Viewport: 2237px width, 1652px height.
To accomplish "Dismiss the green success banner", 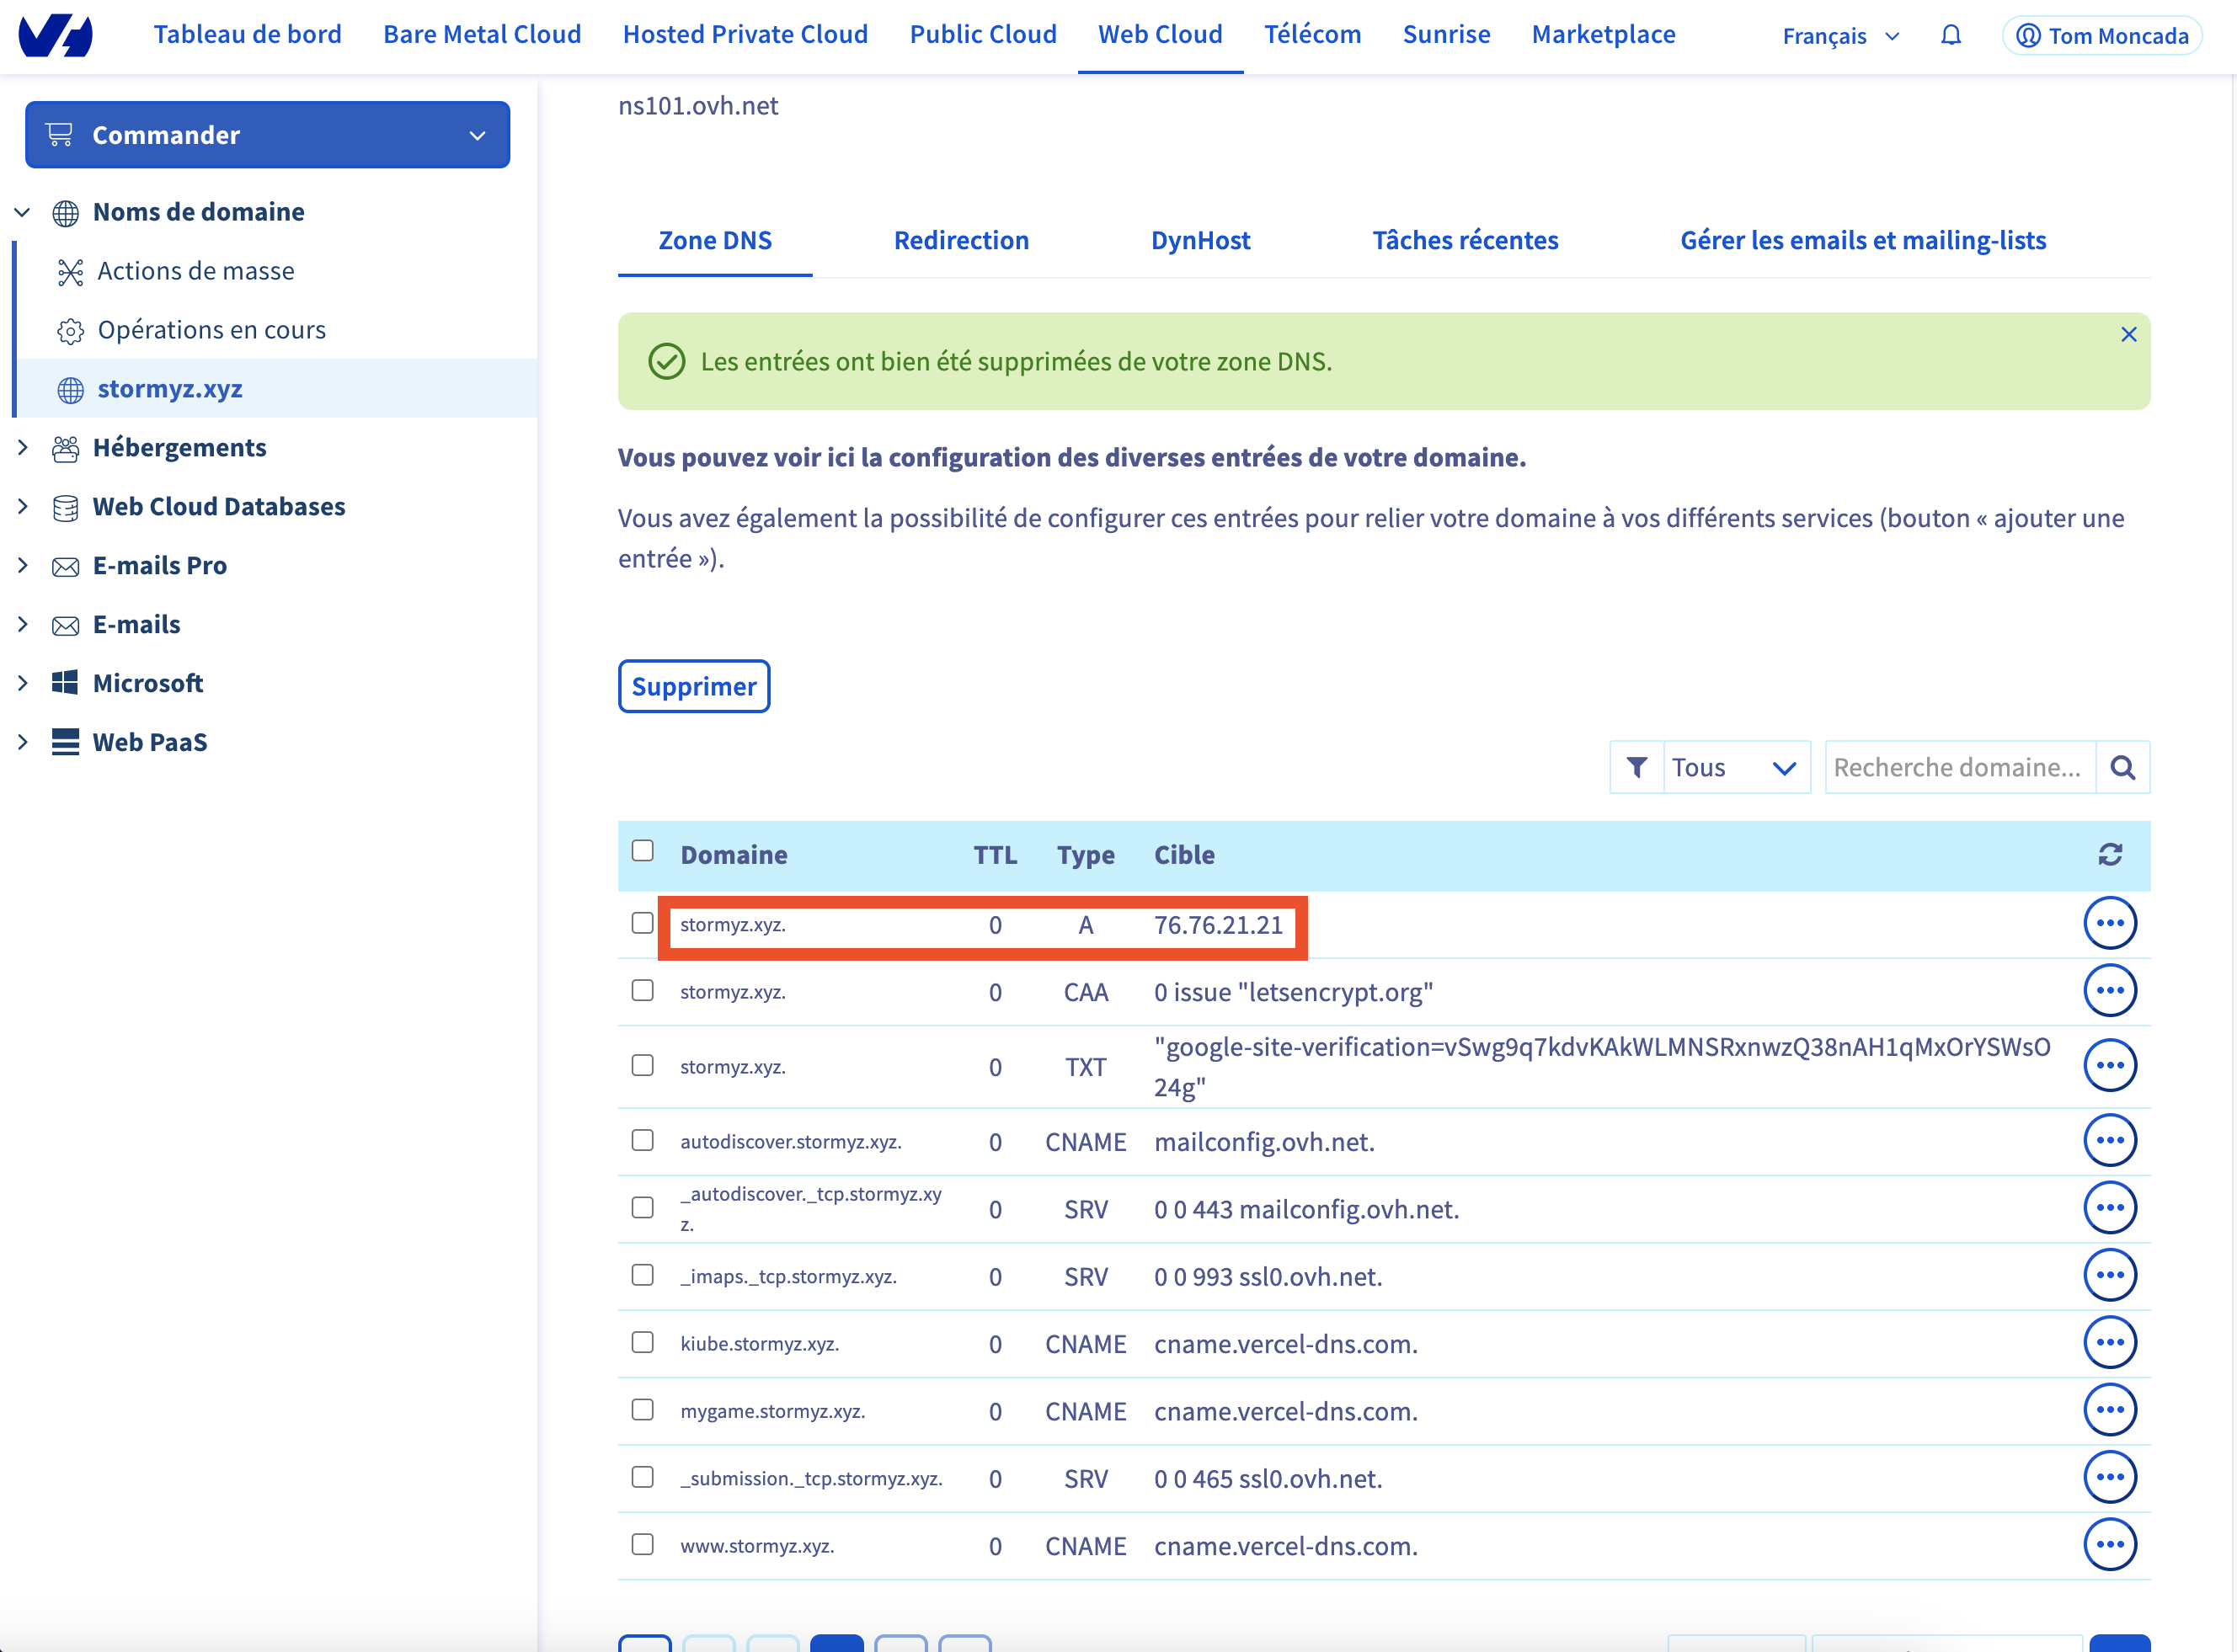I will [2128, 335].
